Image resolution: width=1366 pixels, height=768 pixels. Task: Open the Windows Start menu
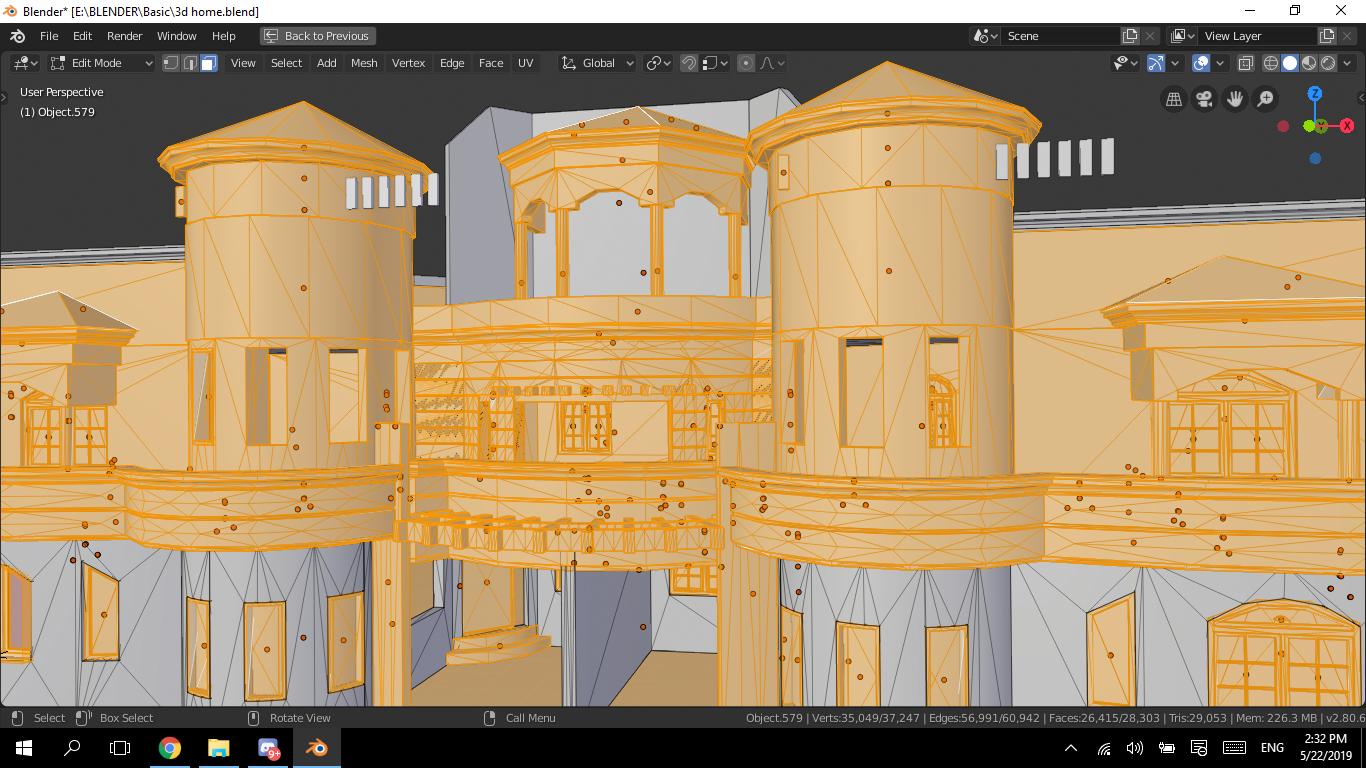pos(24,747)
